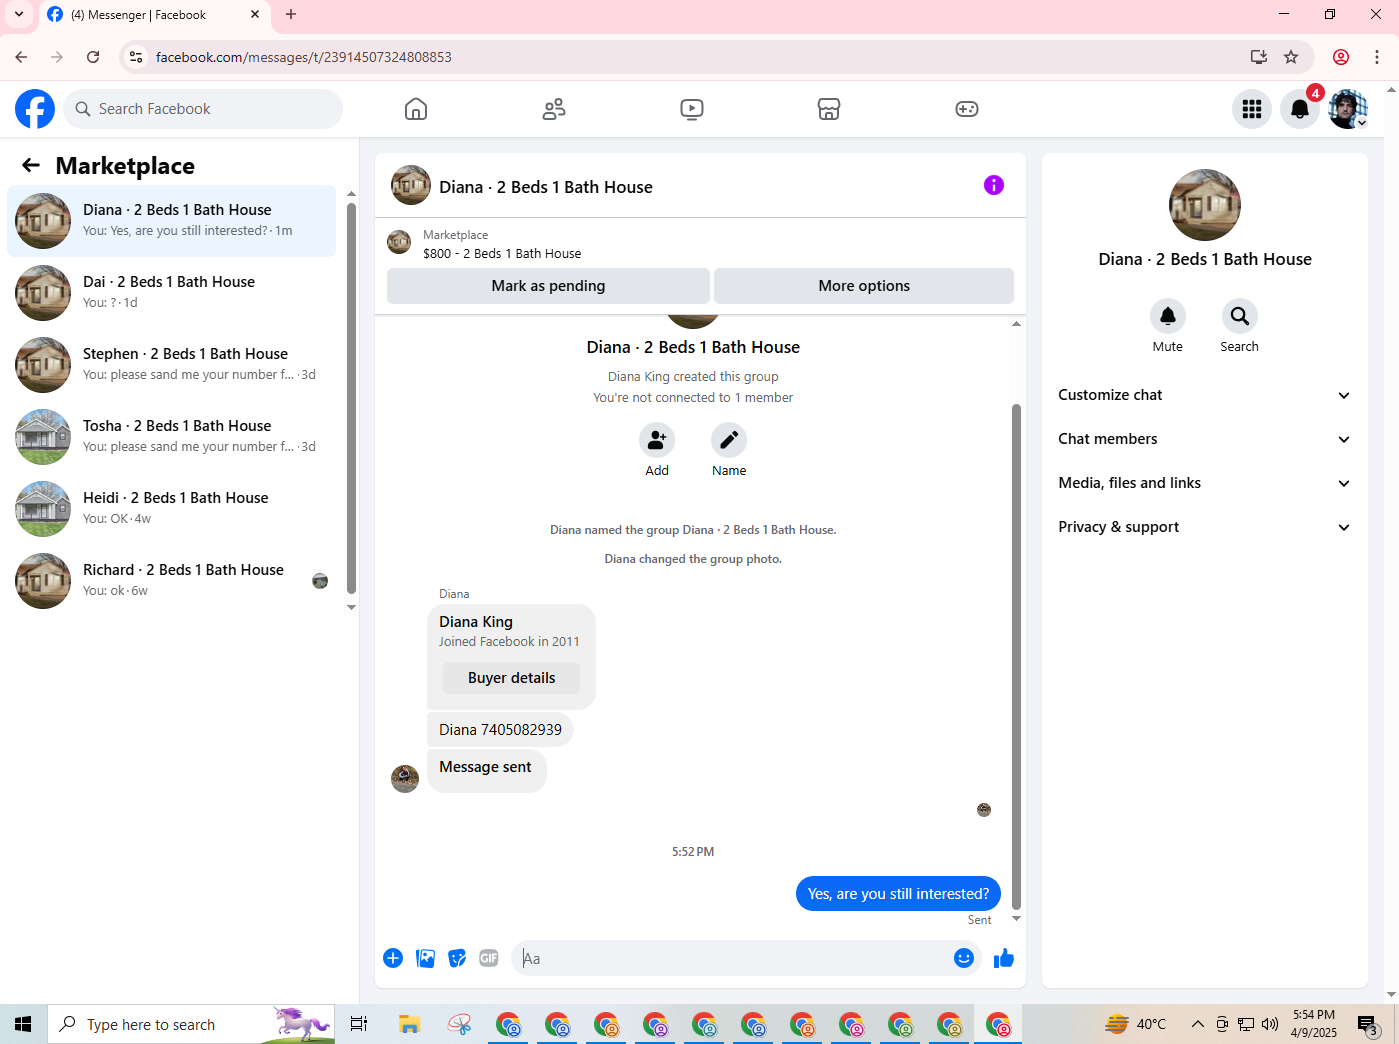The width and height of the screenshot is (1399, 1044).
Task: Click the group photo in right panel
Action: click(1205, 205)
